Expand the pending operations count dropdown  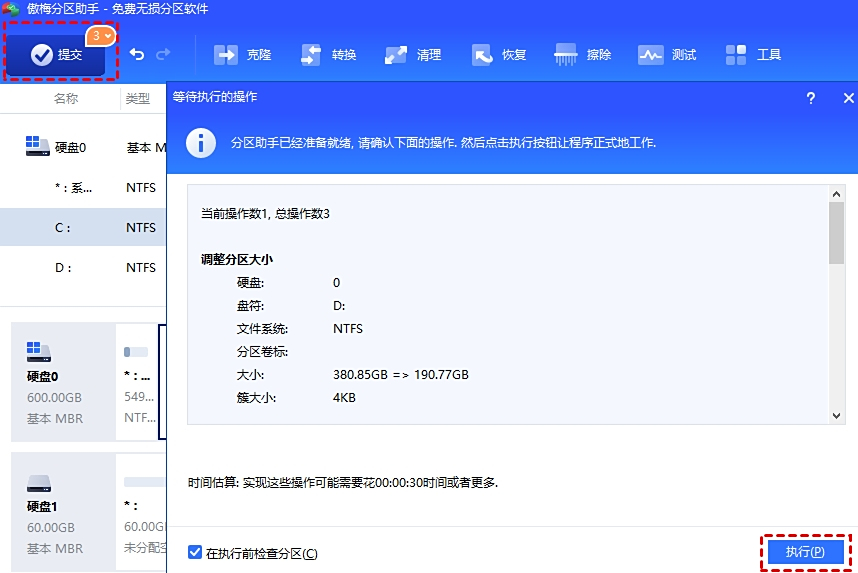pyautogui.click(x=102, y=36)
